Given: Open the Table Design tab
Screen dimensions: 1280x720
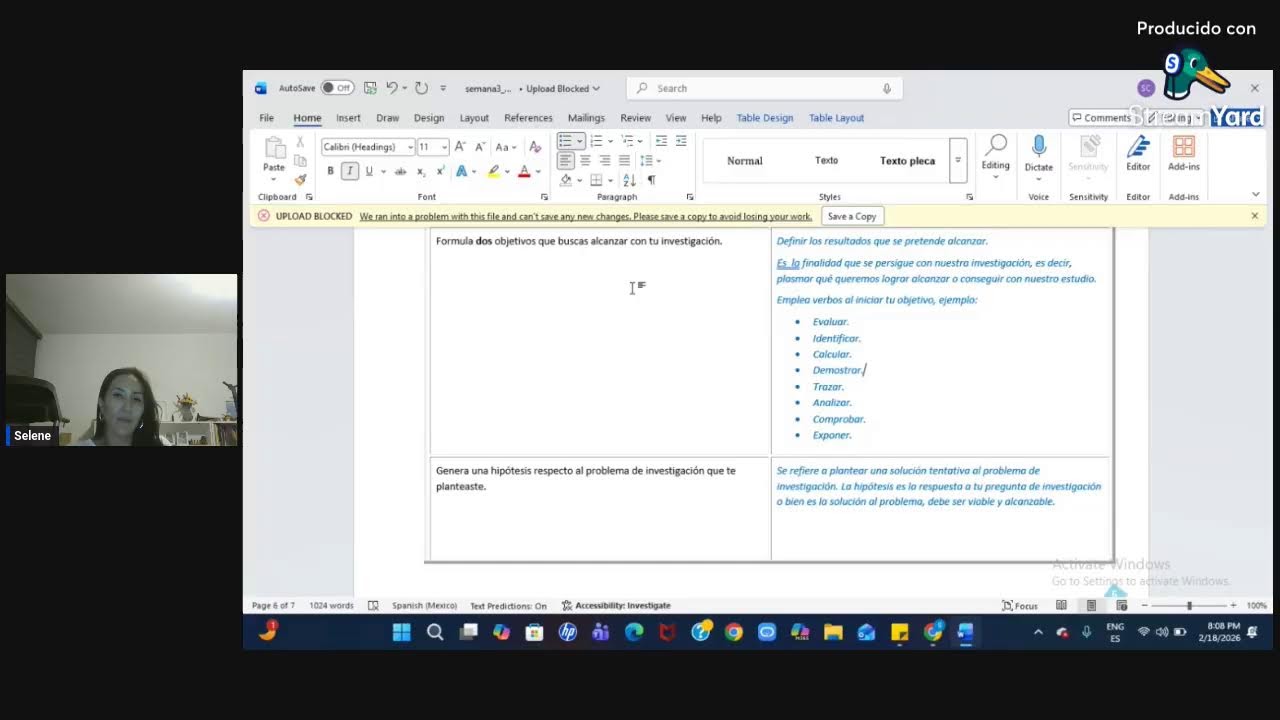Looking at the screenshot, I should point(765,118).
